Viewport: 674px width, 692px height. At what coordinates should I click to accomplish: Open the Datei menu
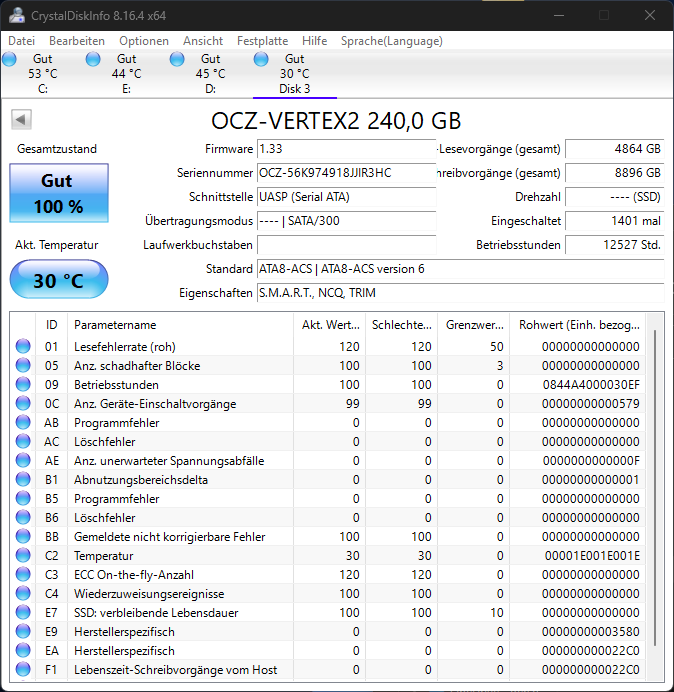(22, 41)
